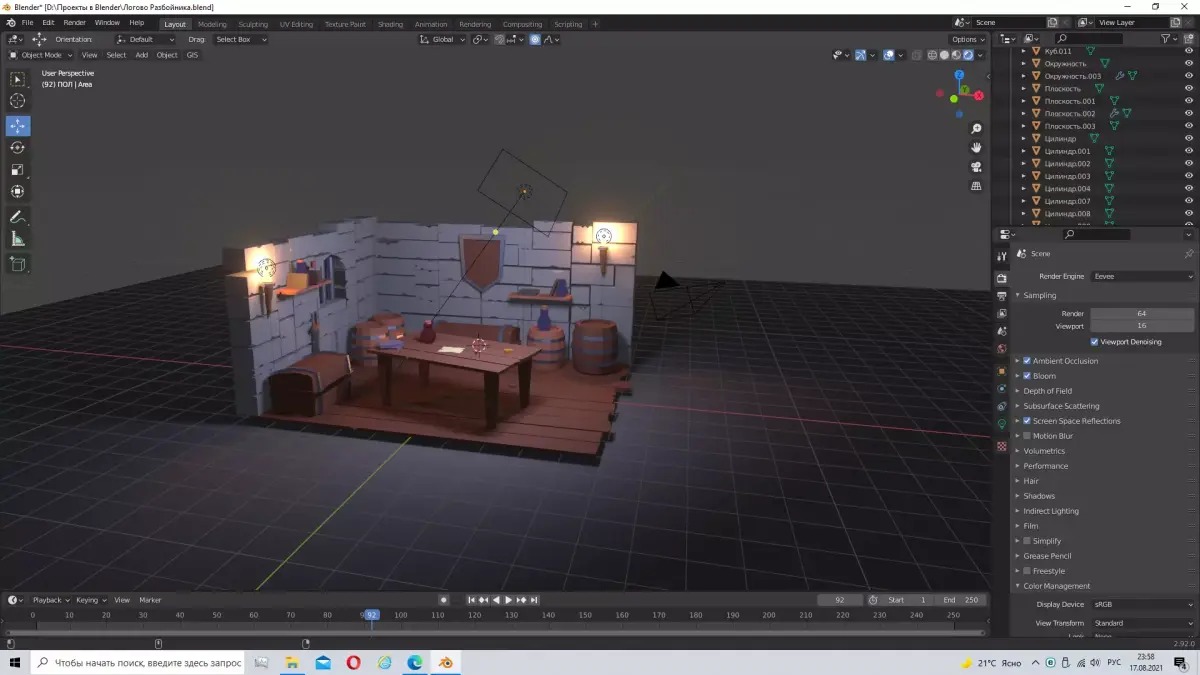Viewport: 1200px width, 675px height.
Task: Open the Render menu
Action: click(x=74, y=22)
